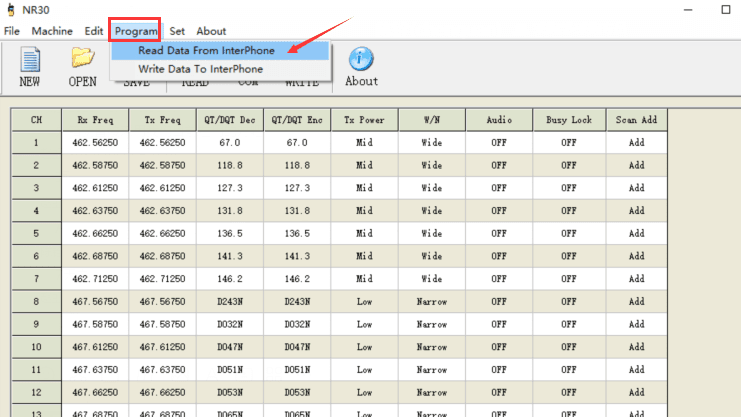Click channel 1 Rx Freq cell 462.56250

coord(96,143)
